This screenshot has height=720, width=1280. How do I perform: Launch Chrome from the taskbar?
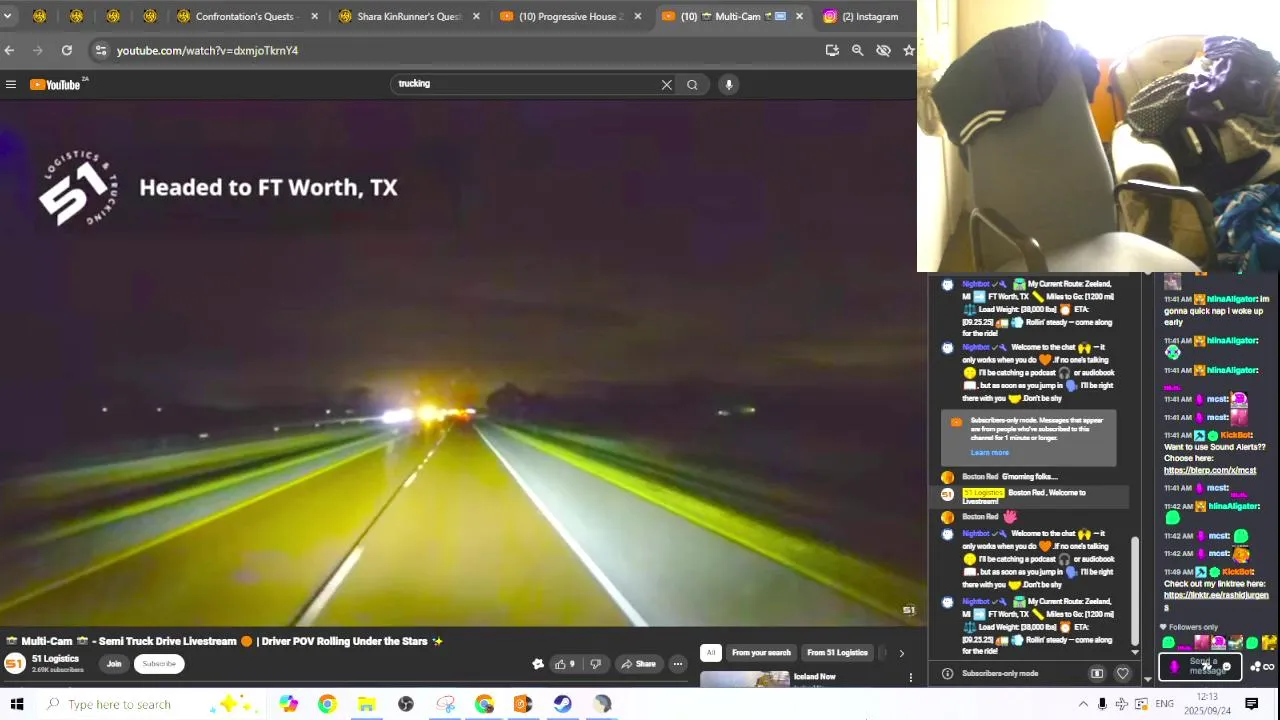327,704
